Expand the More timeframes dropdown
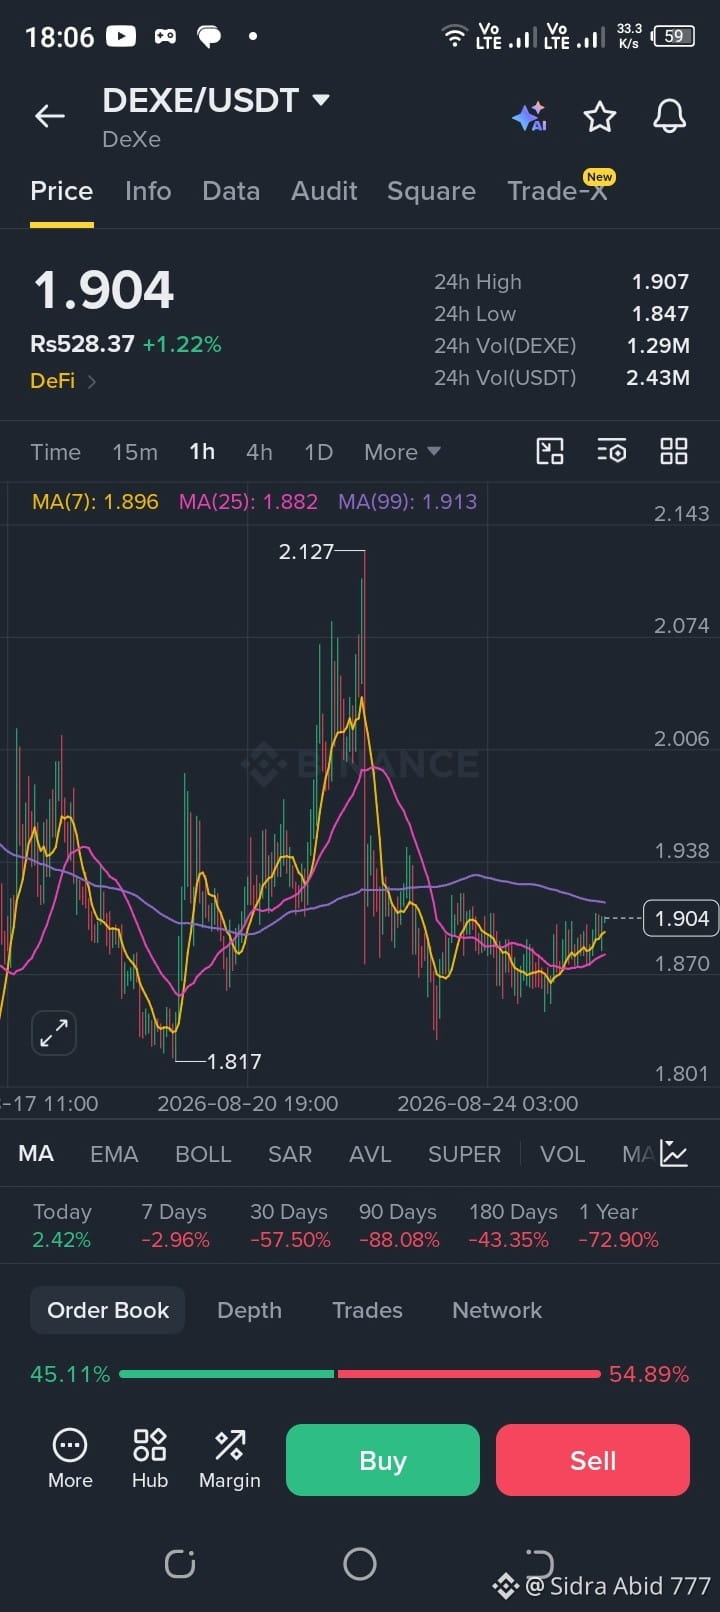Viewport: 720px width, 1612px height. click(403, 452)
